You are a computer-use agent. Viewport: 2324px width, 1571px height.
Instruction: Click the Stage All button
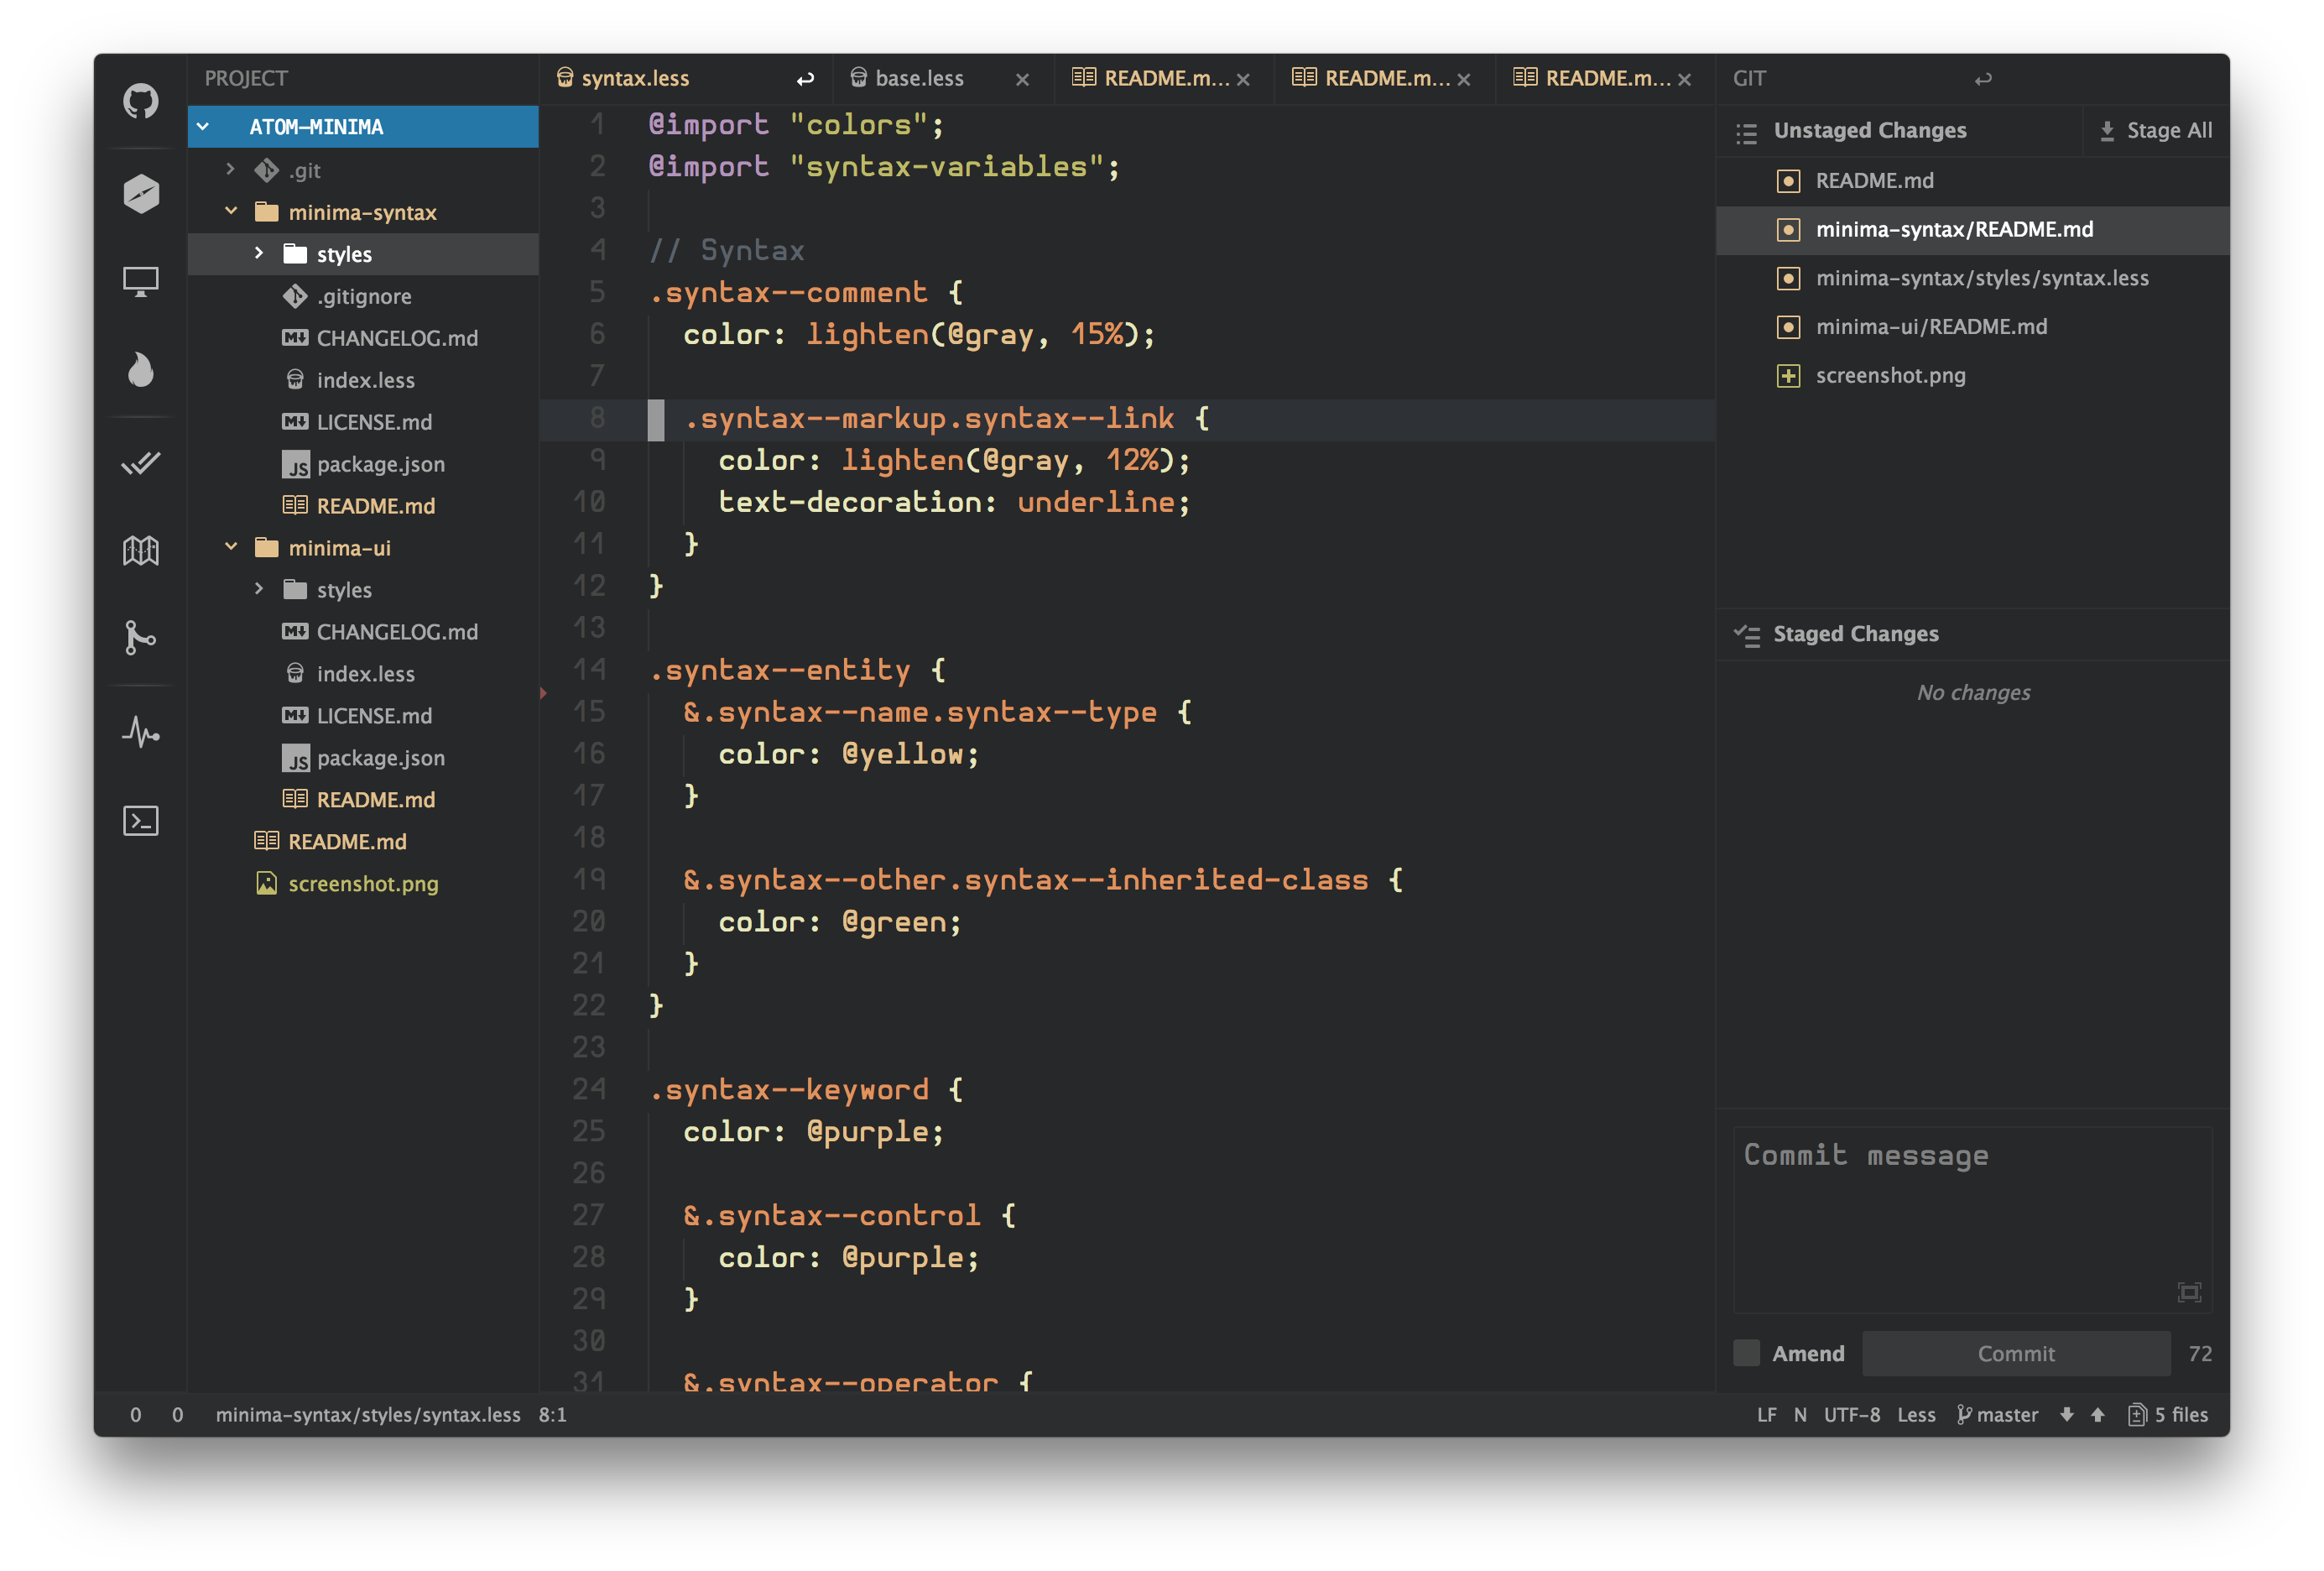pyautogui.click(x=2155, y=131)
